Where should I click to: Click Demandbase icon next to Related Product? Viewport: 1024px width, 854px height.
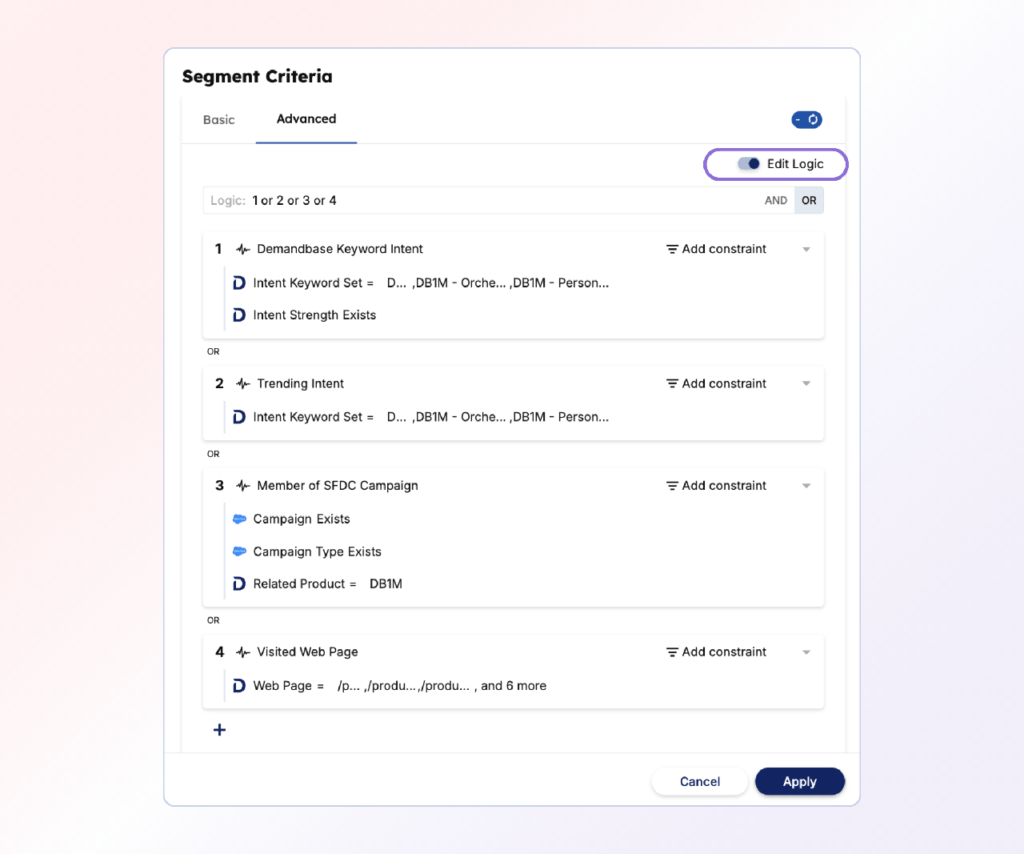coord(239,584)
